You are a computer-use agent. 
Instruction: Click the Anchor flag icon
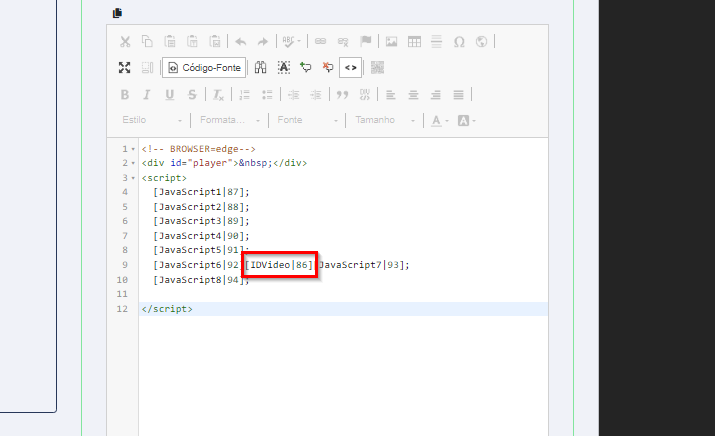click(365, 42)
